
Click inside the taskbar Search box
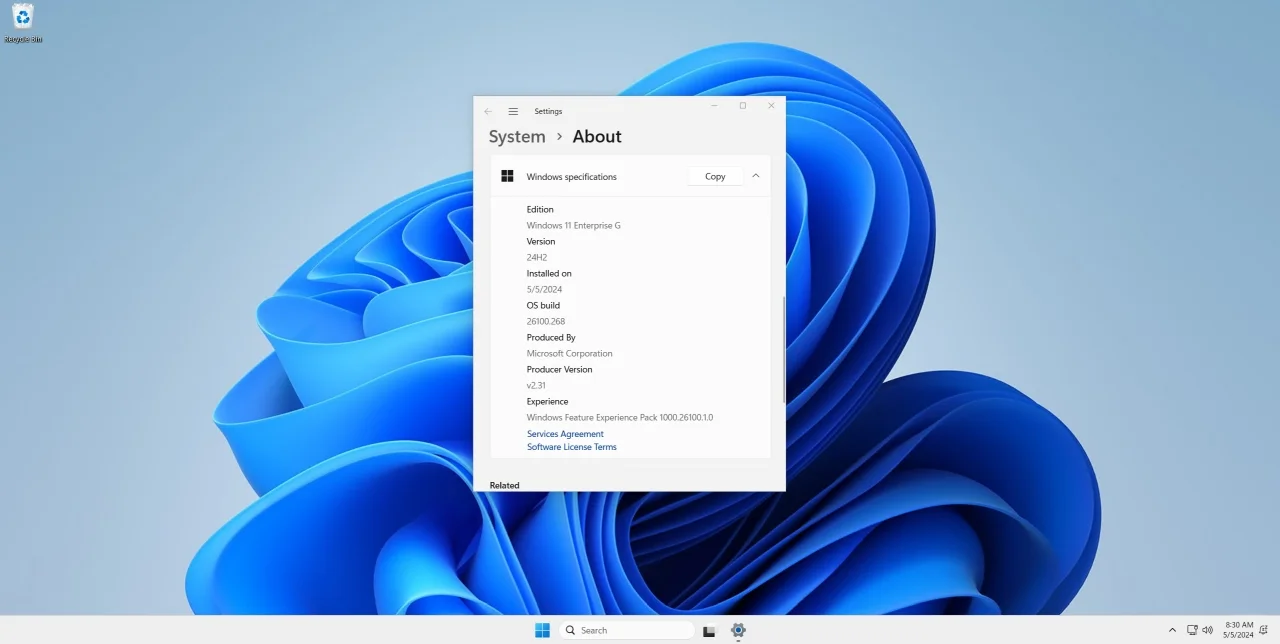point(627,629)
